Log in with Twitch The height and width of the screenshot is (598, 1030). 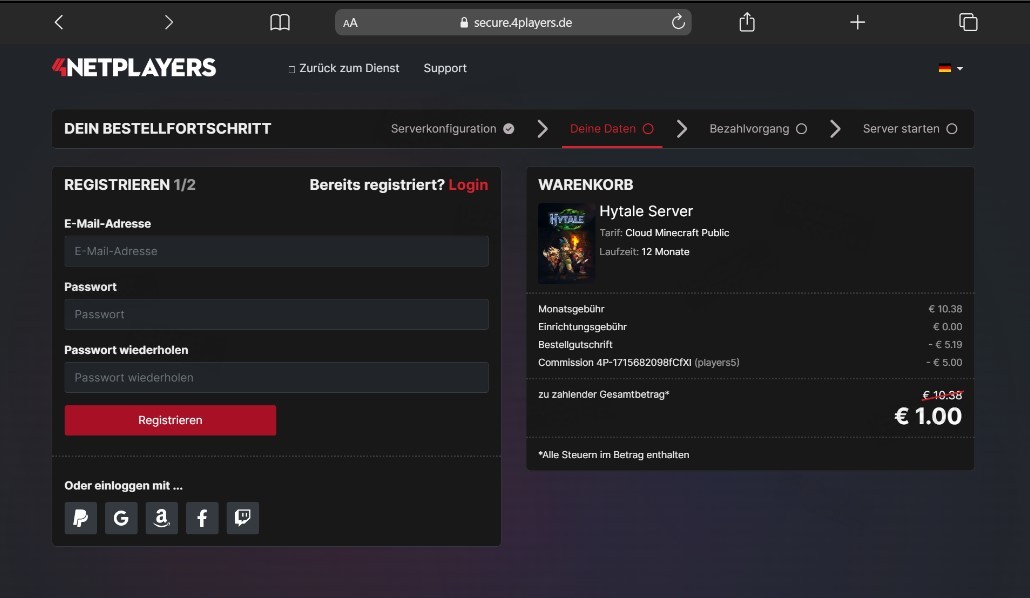[x=242, y=518]
